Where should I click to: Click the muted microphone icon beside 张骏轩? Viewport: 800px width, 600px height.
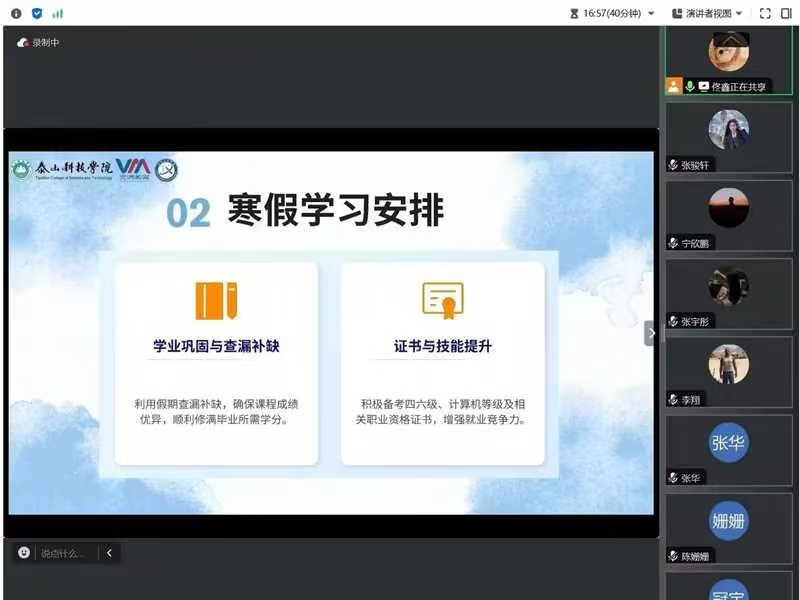tap(674, 165)
